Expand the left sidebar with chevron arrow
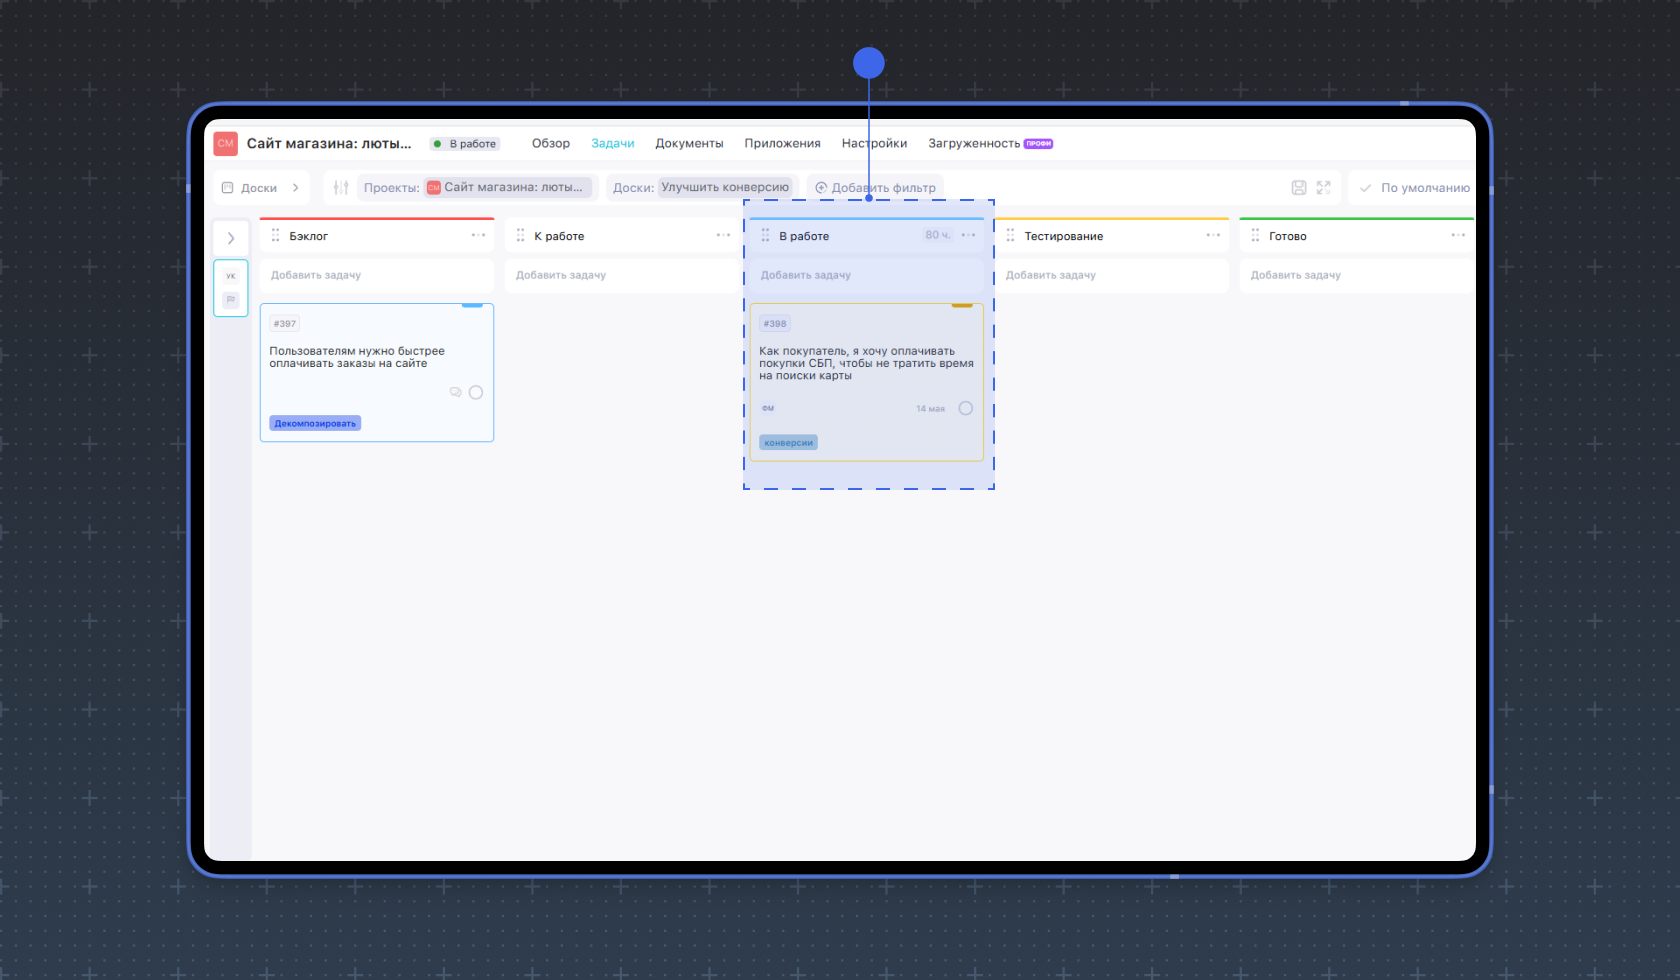1680x980 pixels. click(x=231, y=238)
